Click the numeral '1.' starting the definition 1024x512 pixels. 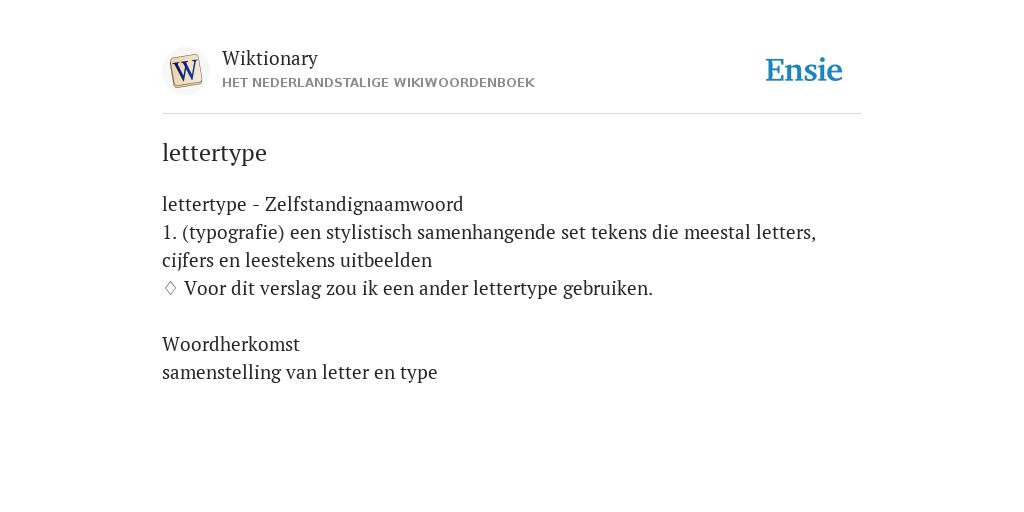pyautogui.click(x=170, y=233)
